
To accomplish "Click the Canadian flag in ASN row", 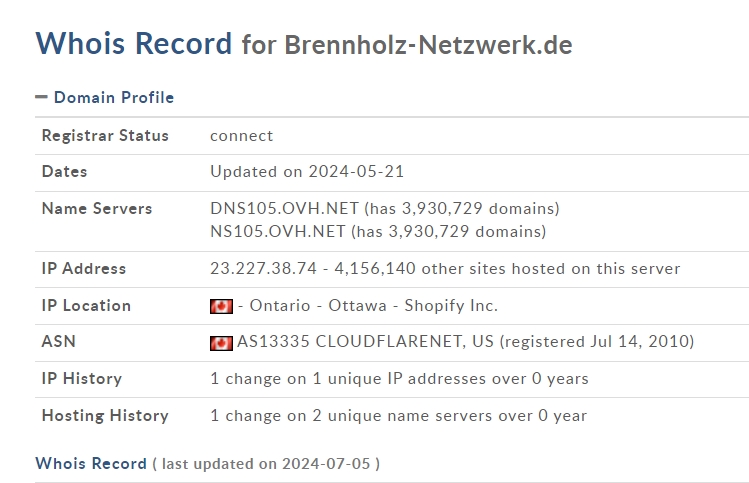I will pyautogui.click(x=221, y=343).
